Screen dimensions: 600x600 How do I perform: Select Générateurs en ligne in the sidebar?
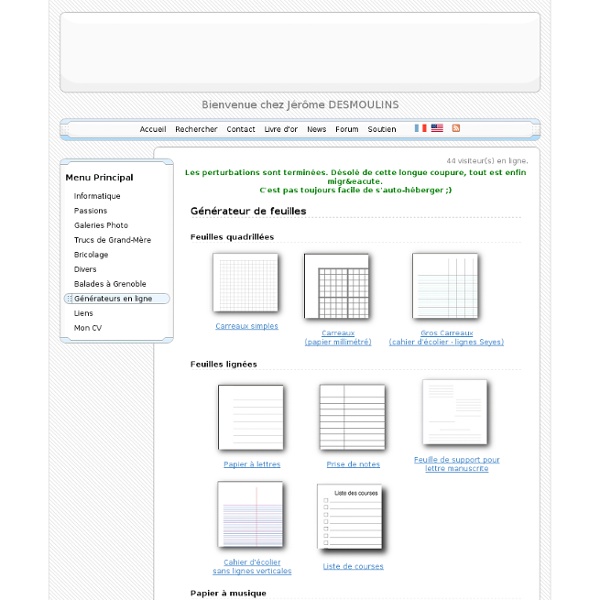tap(117, 298)
